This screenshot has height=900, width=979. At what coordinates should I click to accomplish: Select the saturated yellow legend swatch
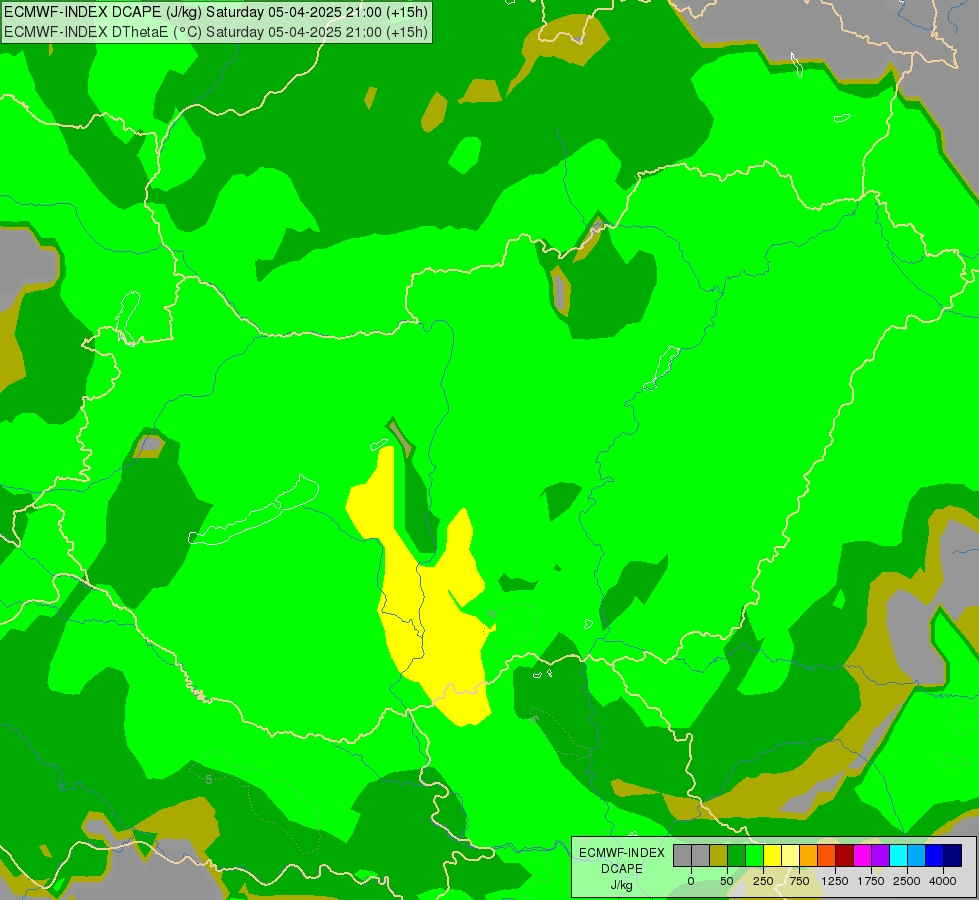click(x=772, y=856)
